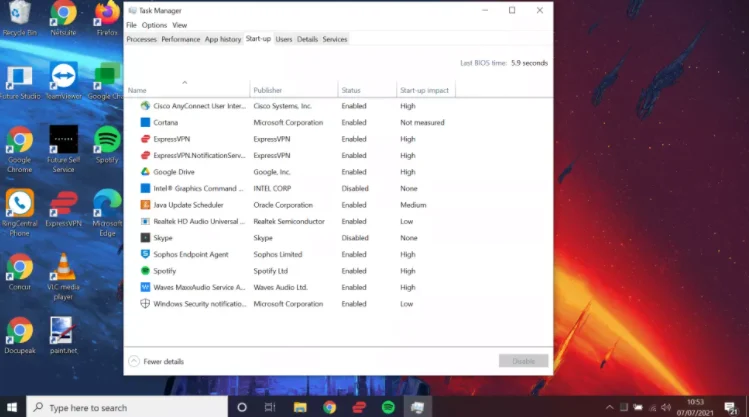Open the Recycle Bin desktop icon
Viewport: 749px width, 417px height.
20,19
